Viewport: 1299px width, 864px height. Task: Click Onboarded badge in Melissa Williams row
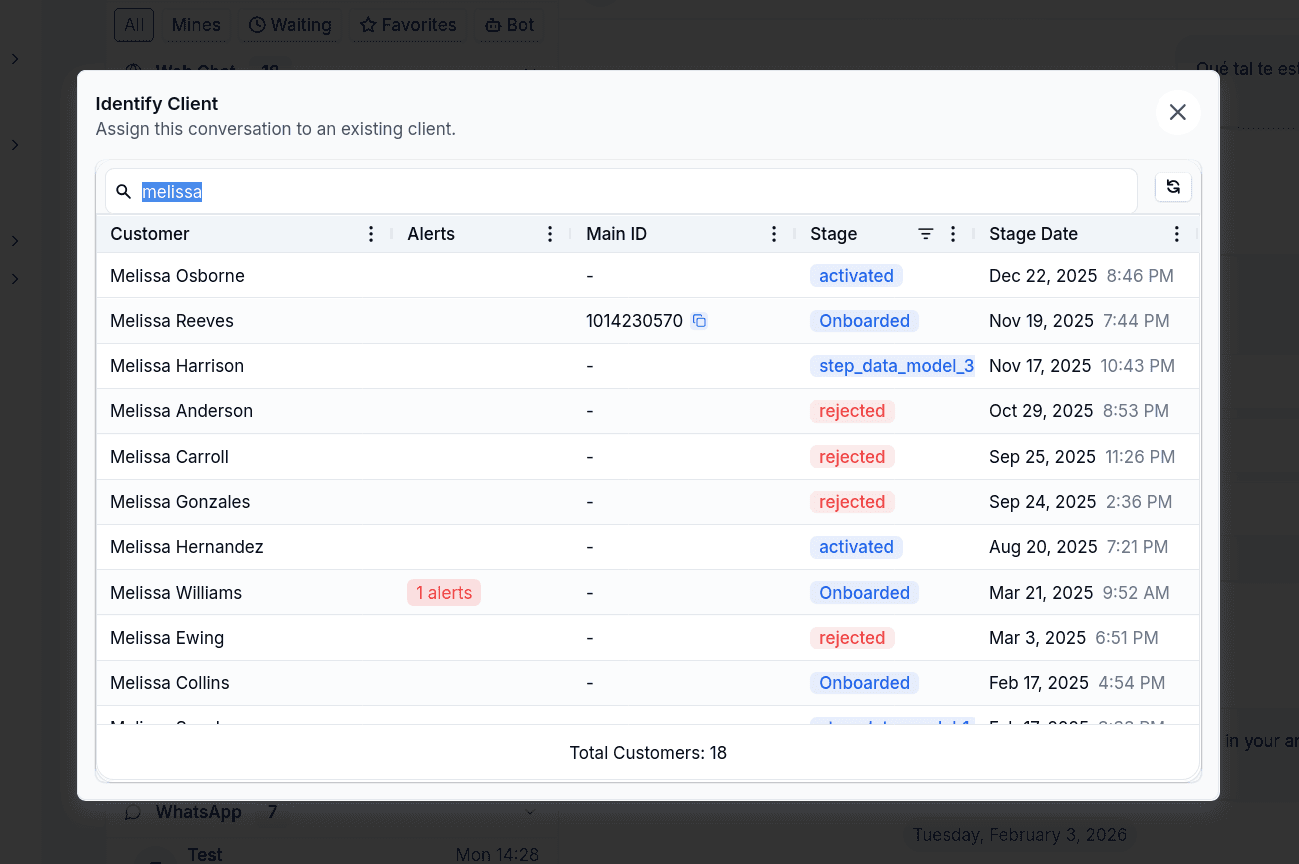pyautogui.click(x=865, y=593)
